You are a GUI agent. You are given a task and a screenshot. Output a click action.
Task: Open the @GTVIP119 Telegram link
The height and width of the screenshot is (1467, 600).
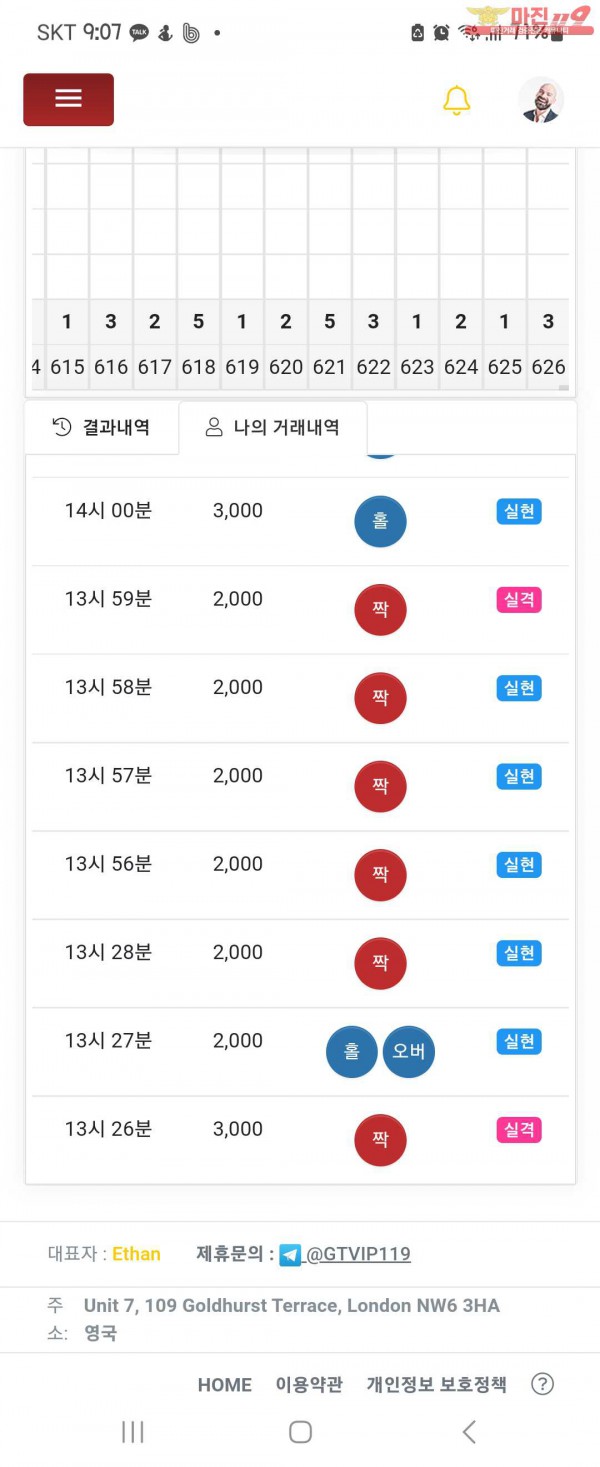tap(357, 1254)
